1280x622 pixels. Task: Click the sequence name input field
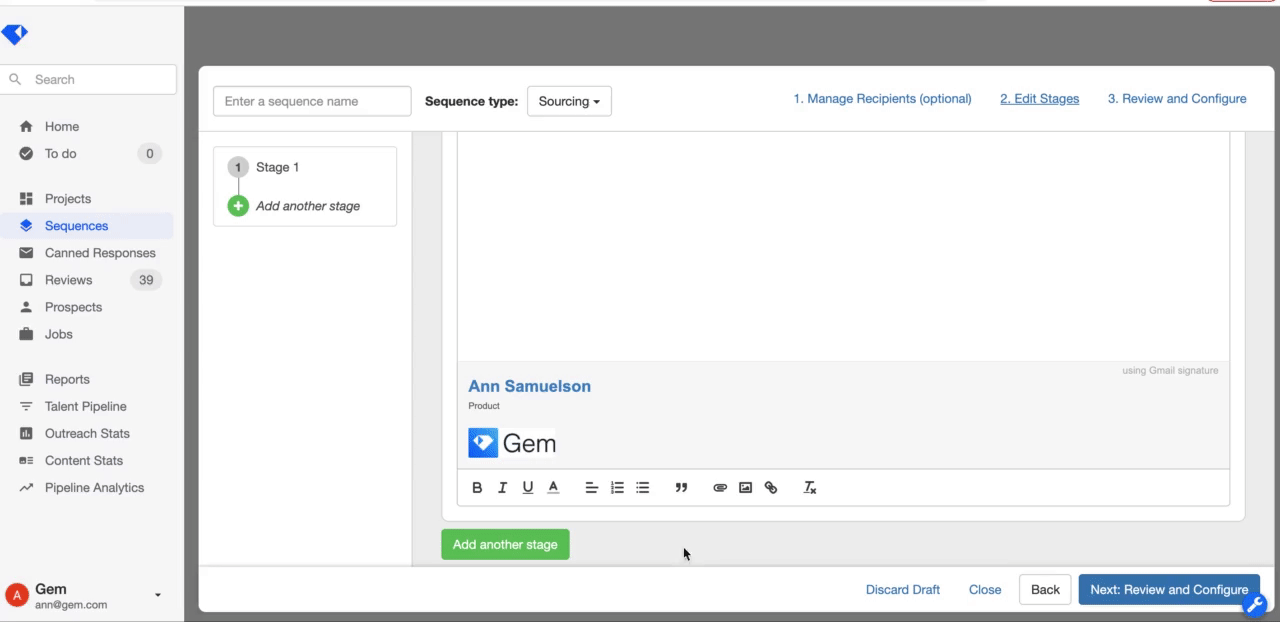click(x=312, y=101)
